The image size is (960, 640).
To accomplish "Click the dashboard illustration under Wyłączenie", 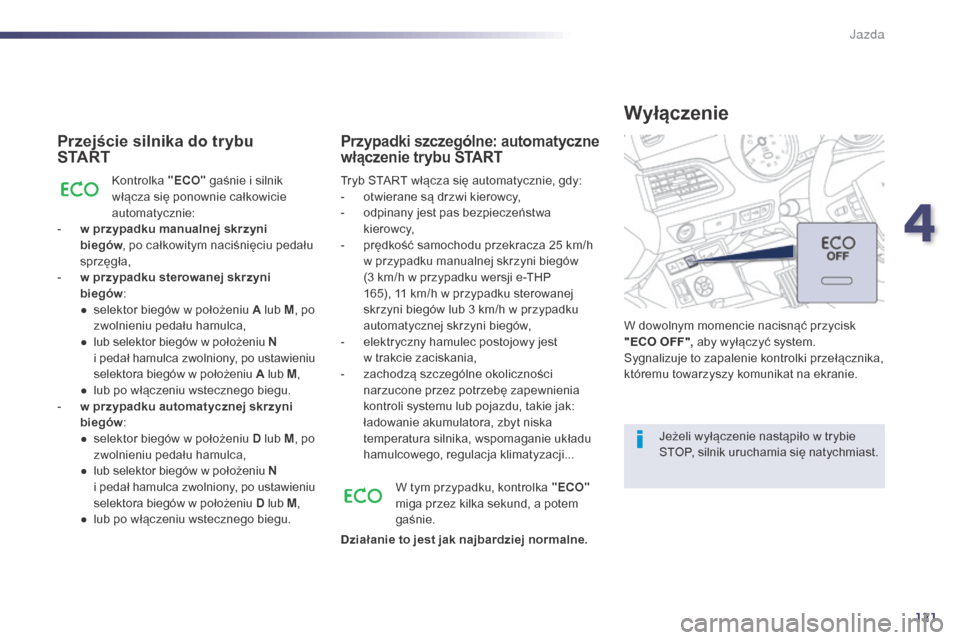I will pyautogui.click(x=754, y=221).
